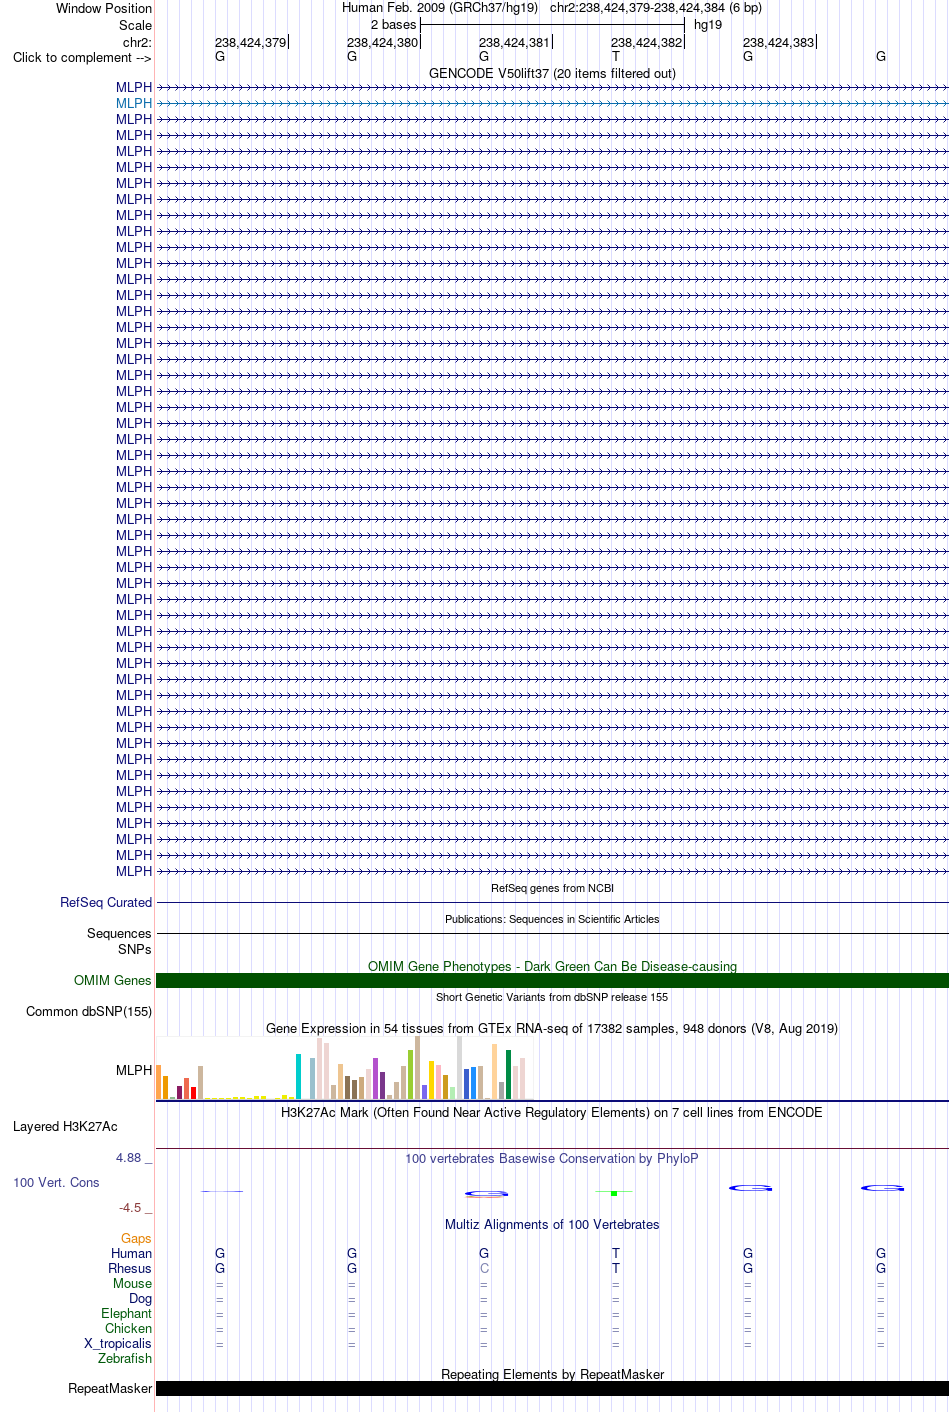Click the dark green OMIM gene bar
Viewport: 950px width, 1412px height.
click(552, 980)
